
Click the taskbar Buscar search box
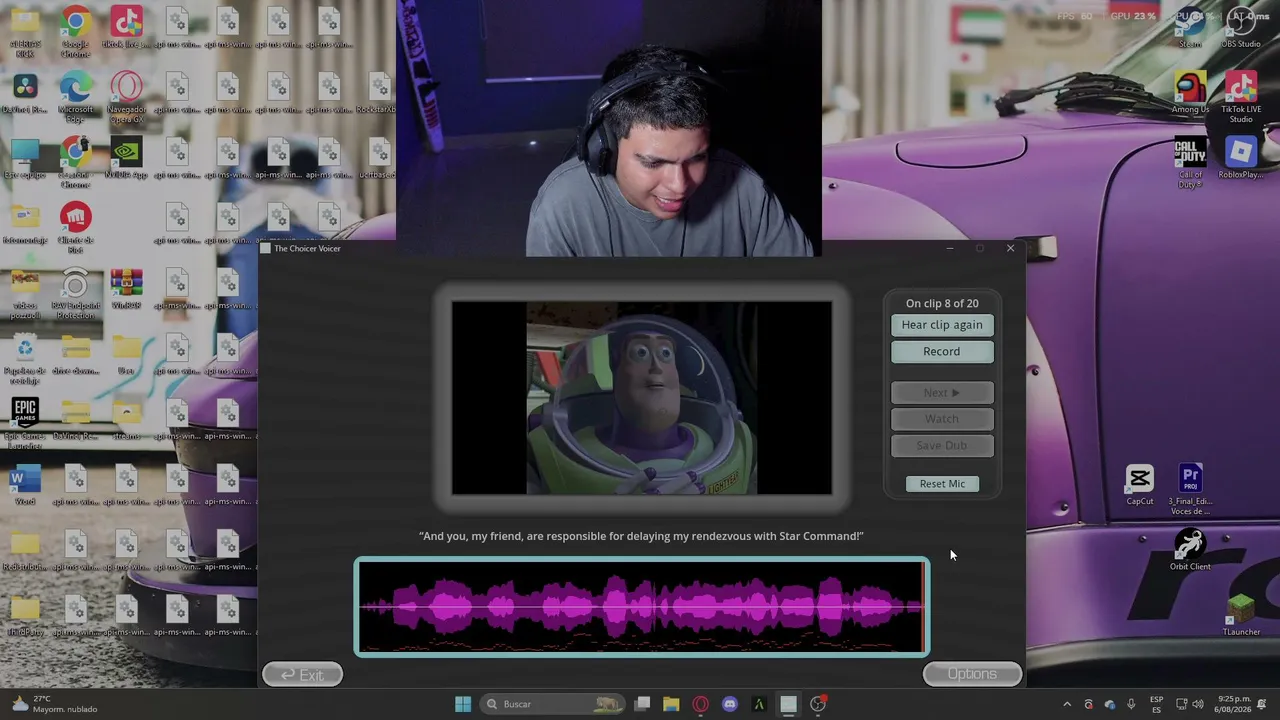pyautogui.click(x=550, y=704)
